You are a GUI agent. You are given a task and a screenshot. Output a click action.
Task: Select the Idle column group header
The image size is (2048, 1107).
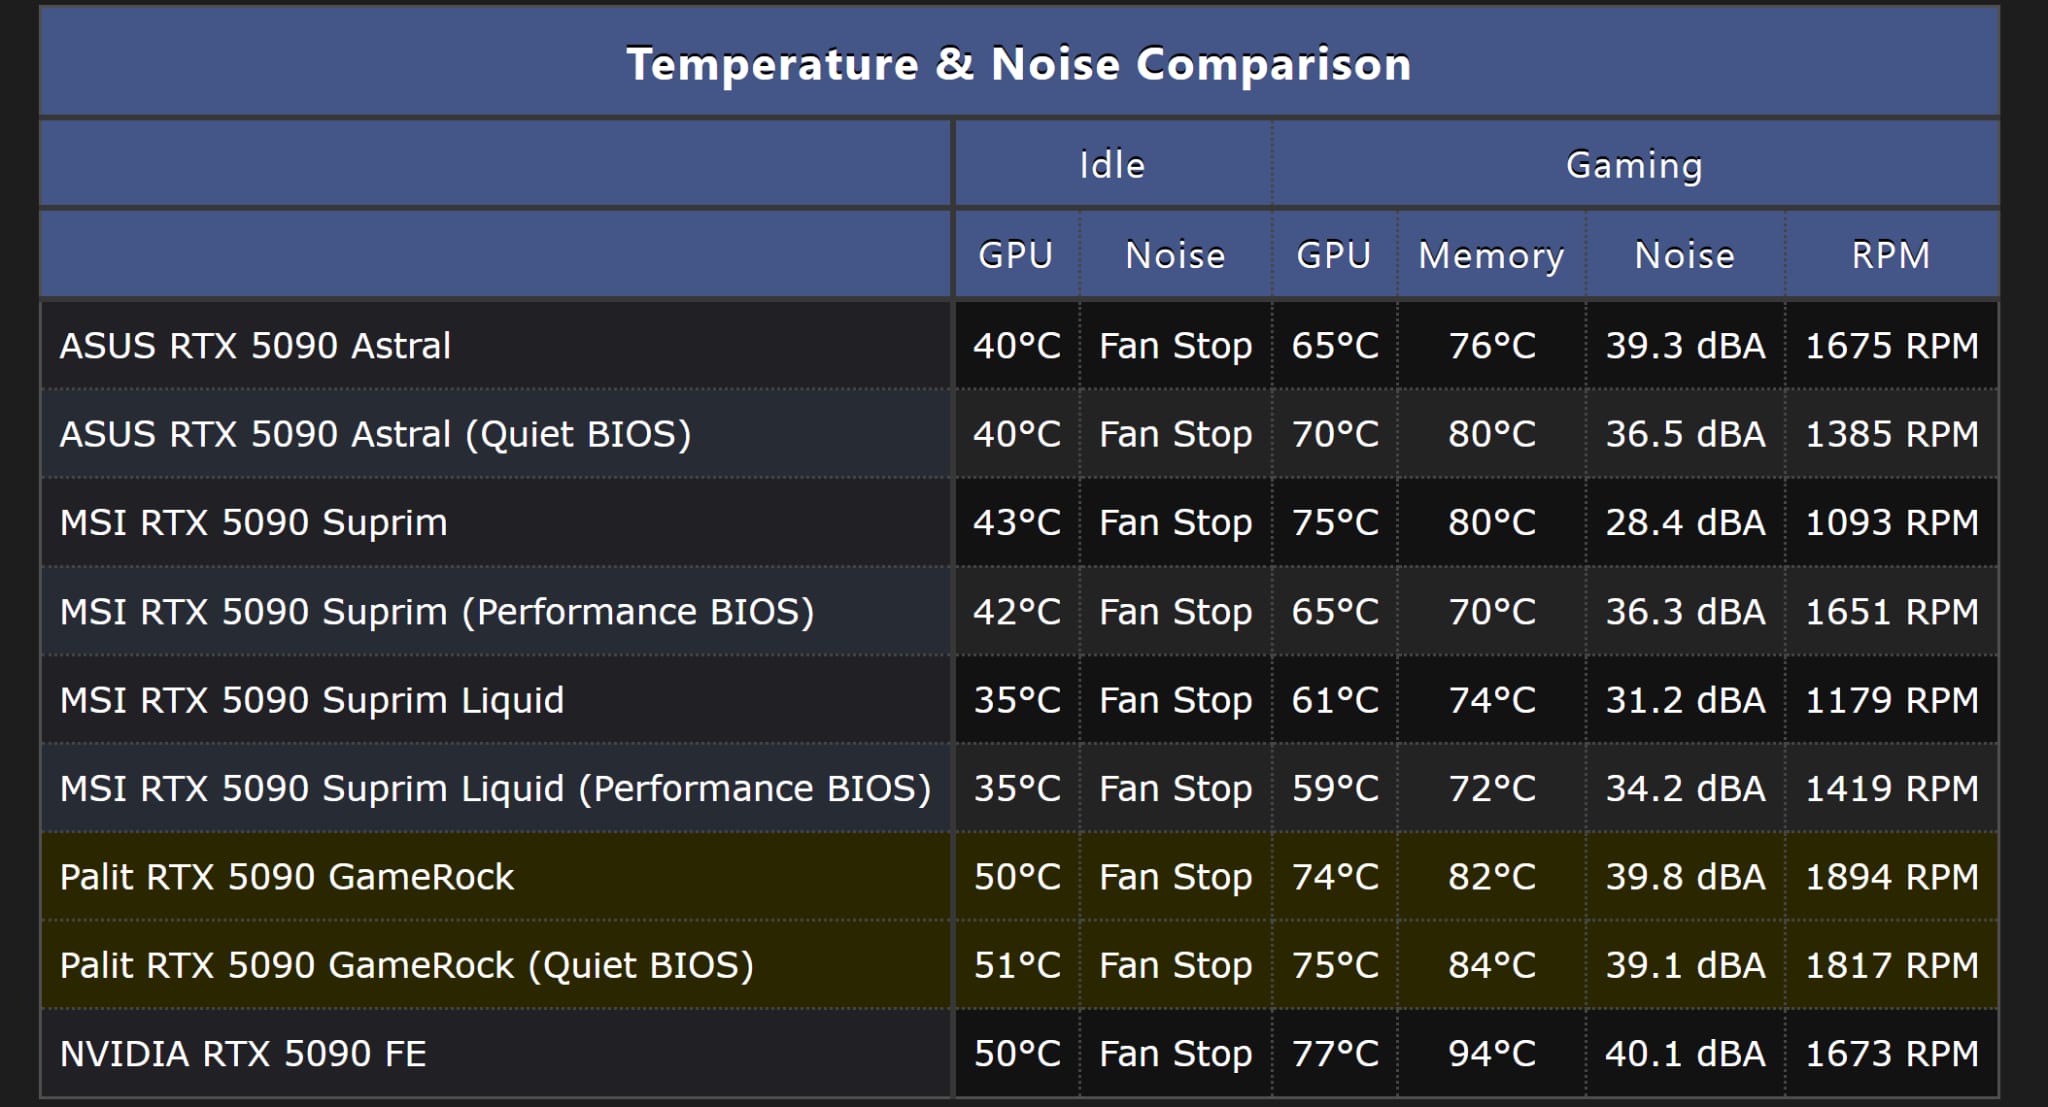point(1112,165)
